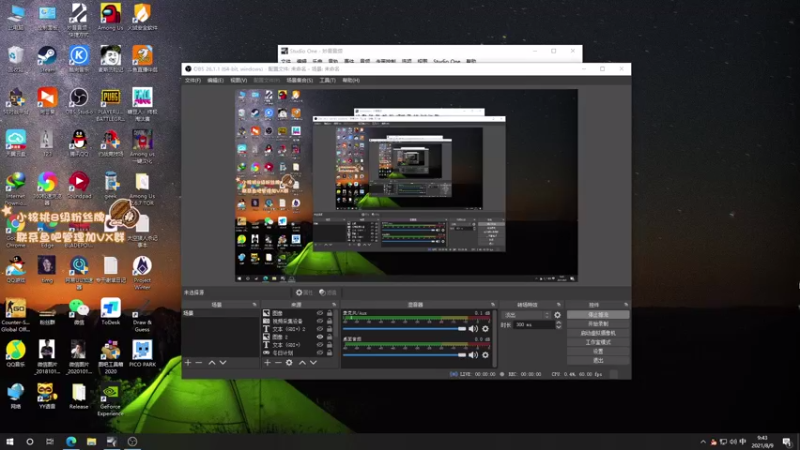Open scene transition properties gear
The width and height of the screenshot is (800, 450).
557,315
